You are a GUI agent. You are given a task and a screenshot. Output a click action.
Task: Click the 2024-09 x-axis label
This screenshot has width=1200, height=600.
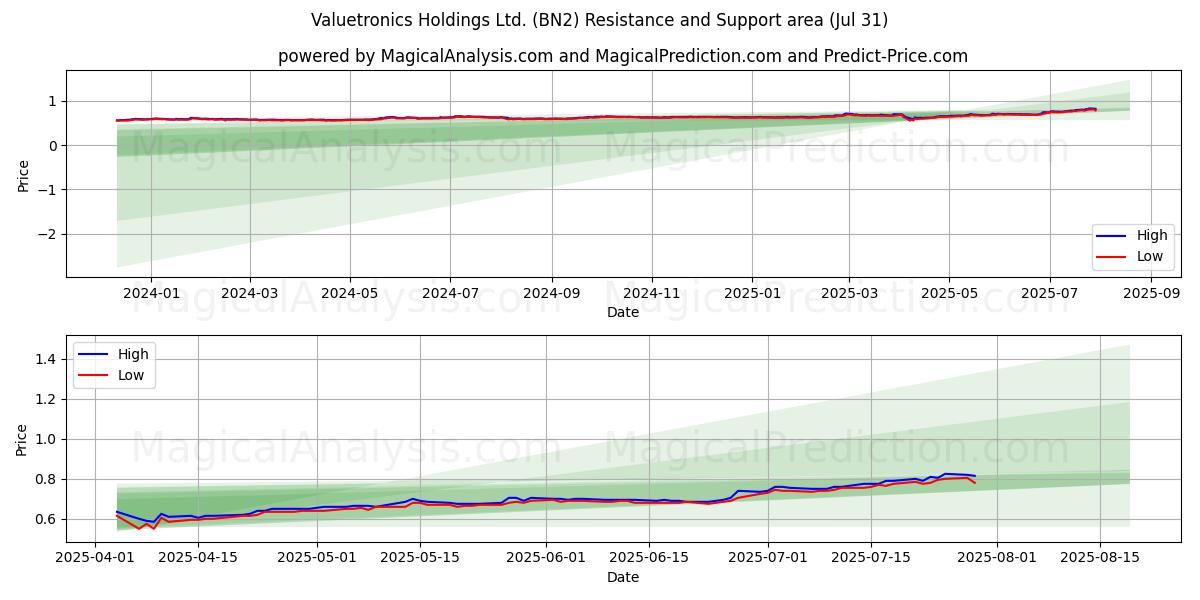click(x=552, y=294)
